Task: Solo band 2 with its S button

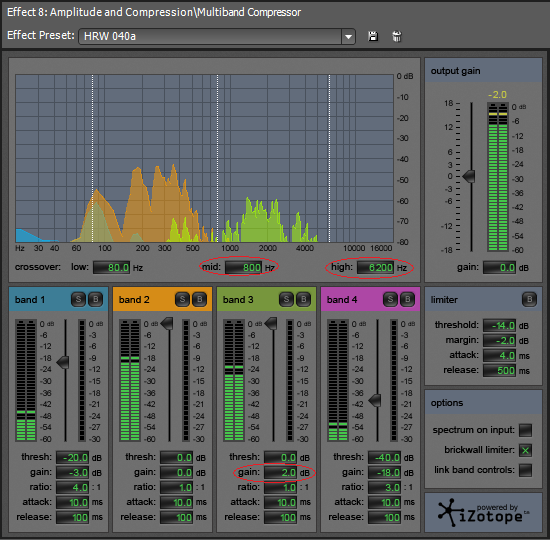Action: tap(182, 299)
